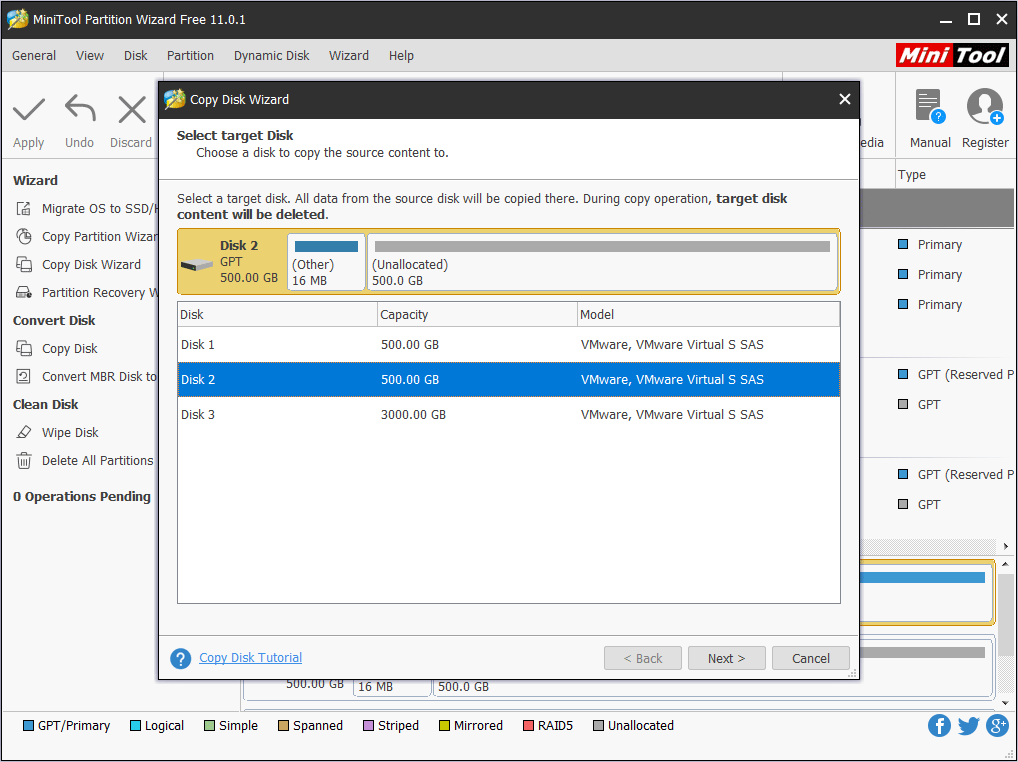Open the Copy Disk Tutorial link

pyautogui.click(x=250, y=658)
